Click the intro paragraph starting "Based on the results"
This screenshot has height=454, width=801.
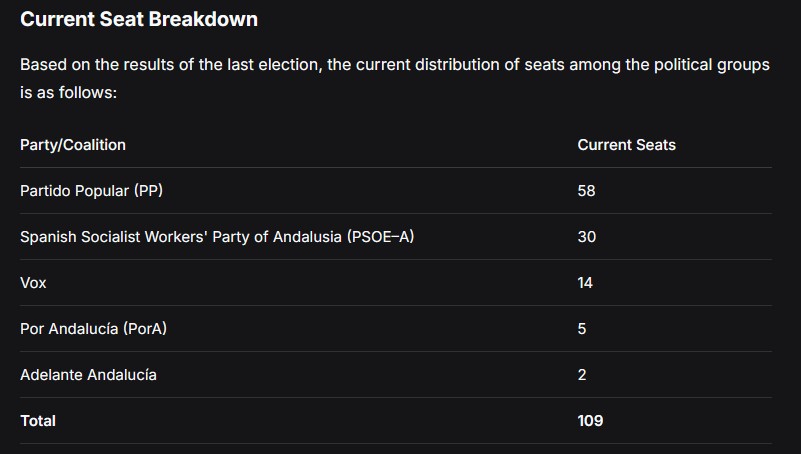click(300, 65)
